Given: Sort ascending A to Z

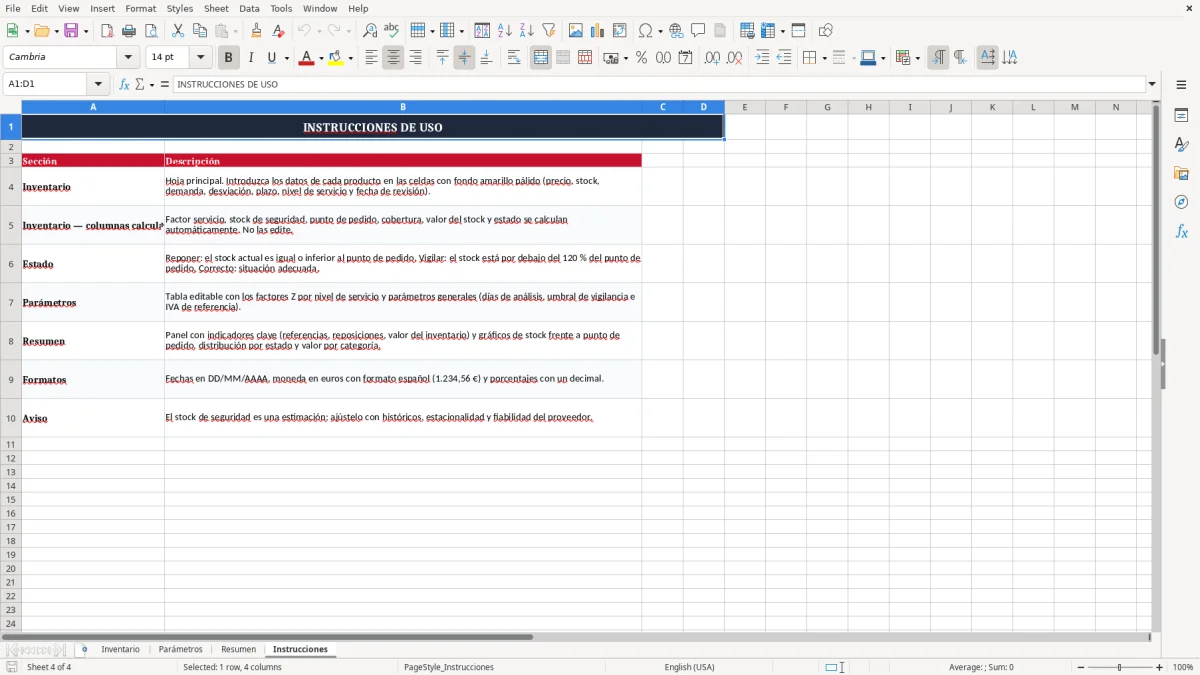Looking at the screenshot, I should tap(504, 31).
